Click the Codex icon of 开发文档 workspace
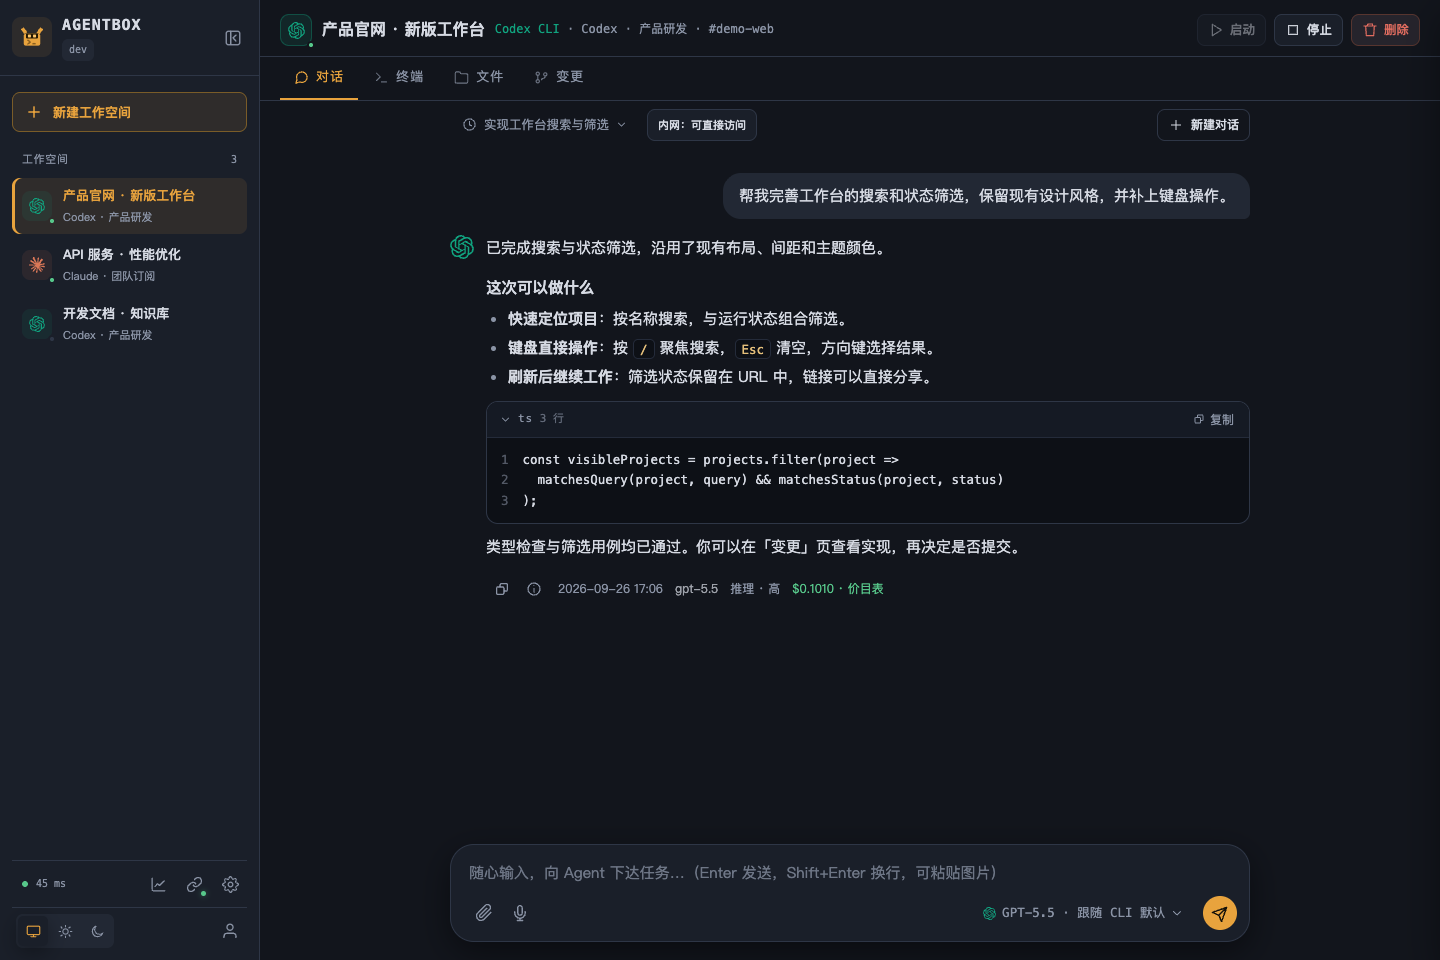Viewport: 1440px width, 960px height. tap(37, 324)
